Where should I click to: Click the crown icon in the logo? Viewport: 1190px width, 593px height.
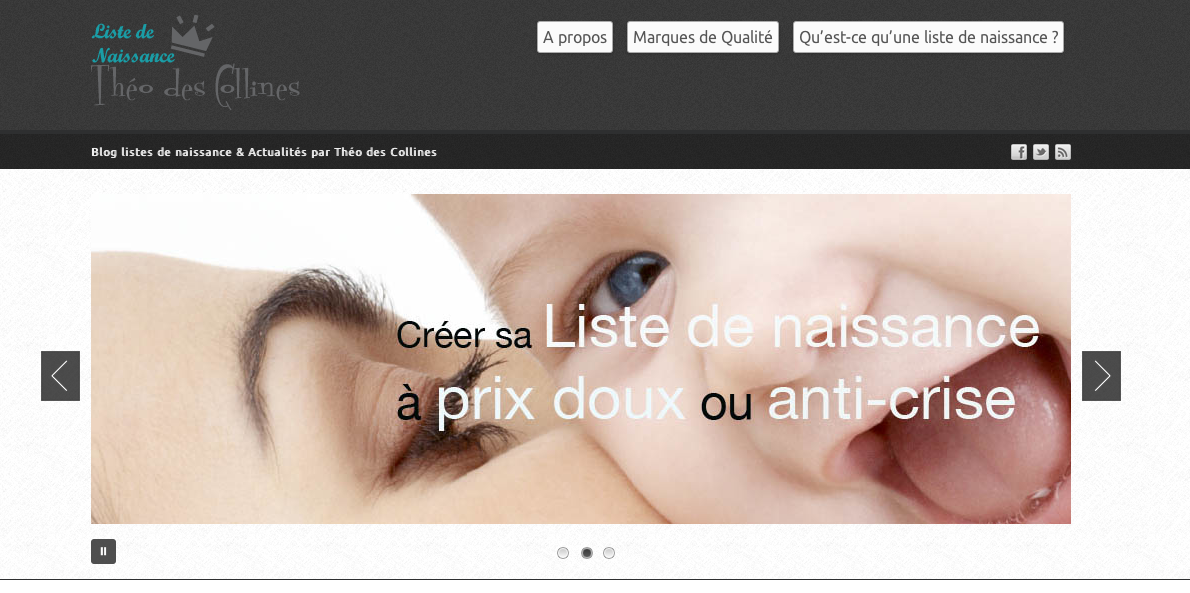[191, 36]
